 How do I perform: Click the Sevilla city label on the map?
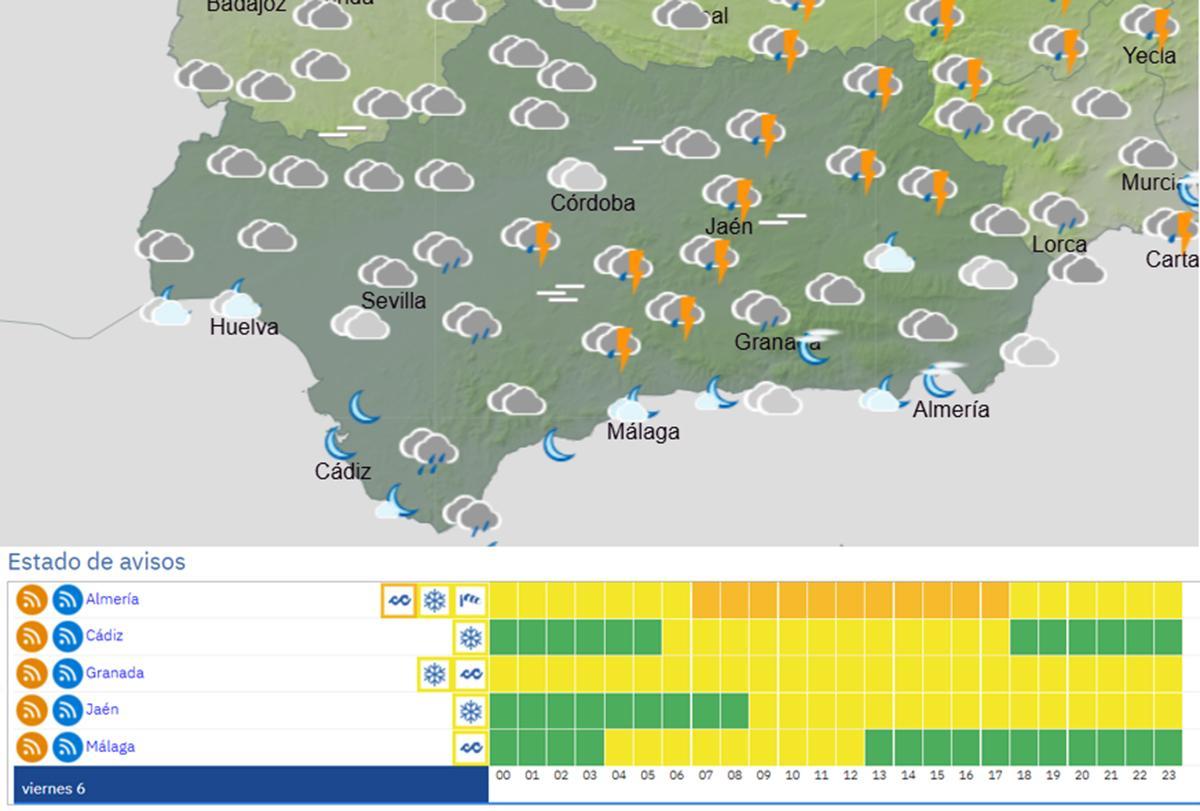click(393, 301)
